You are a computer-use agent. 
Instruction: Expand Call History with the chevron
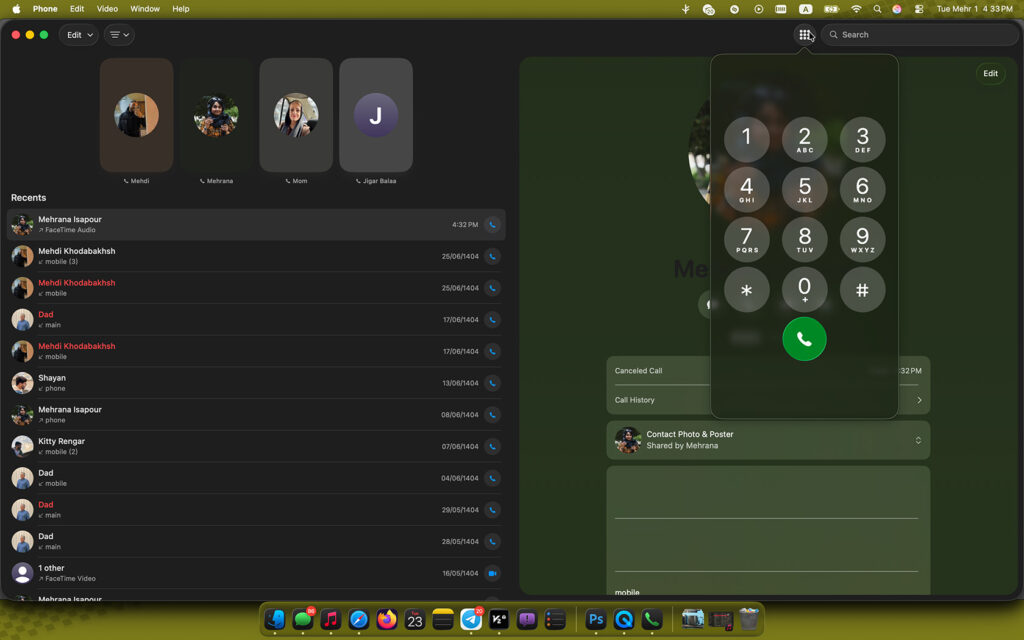point(919,400)
